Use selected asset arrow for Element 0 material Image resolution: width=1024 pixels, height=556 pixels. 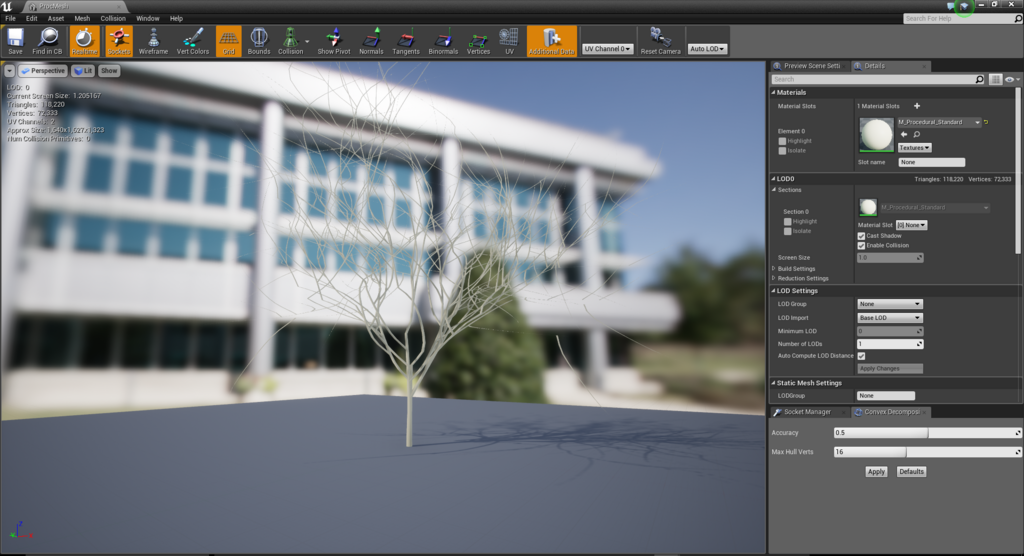pyautogui.click(x=904, y=135)
